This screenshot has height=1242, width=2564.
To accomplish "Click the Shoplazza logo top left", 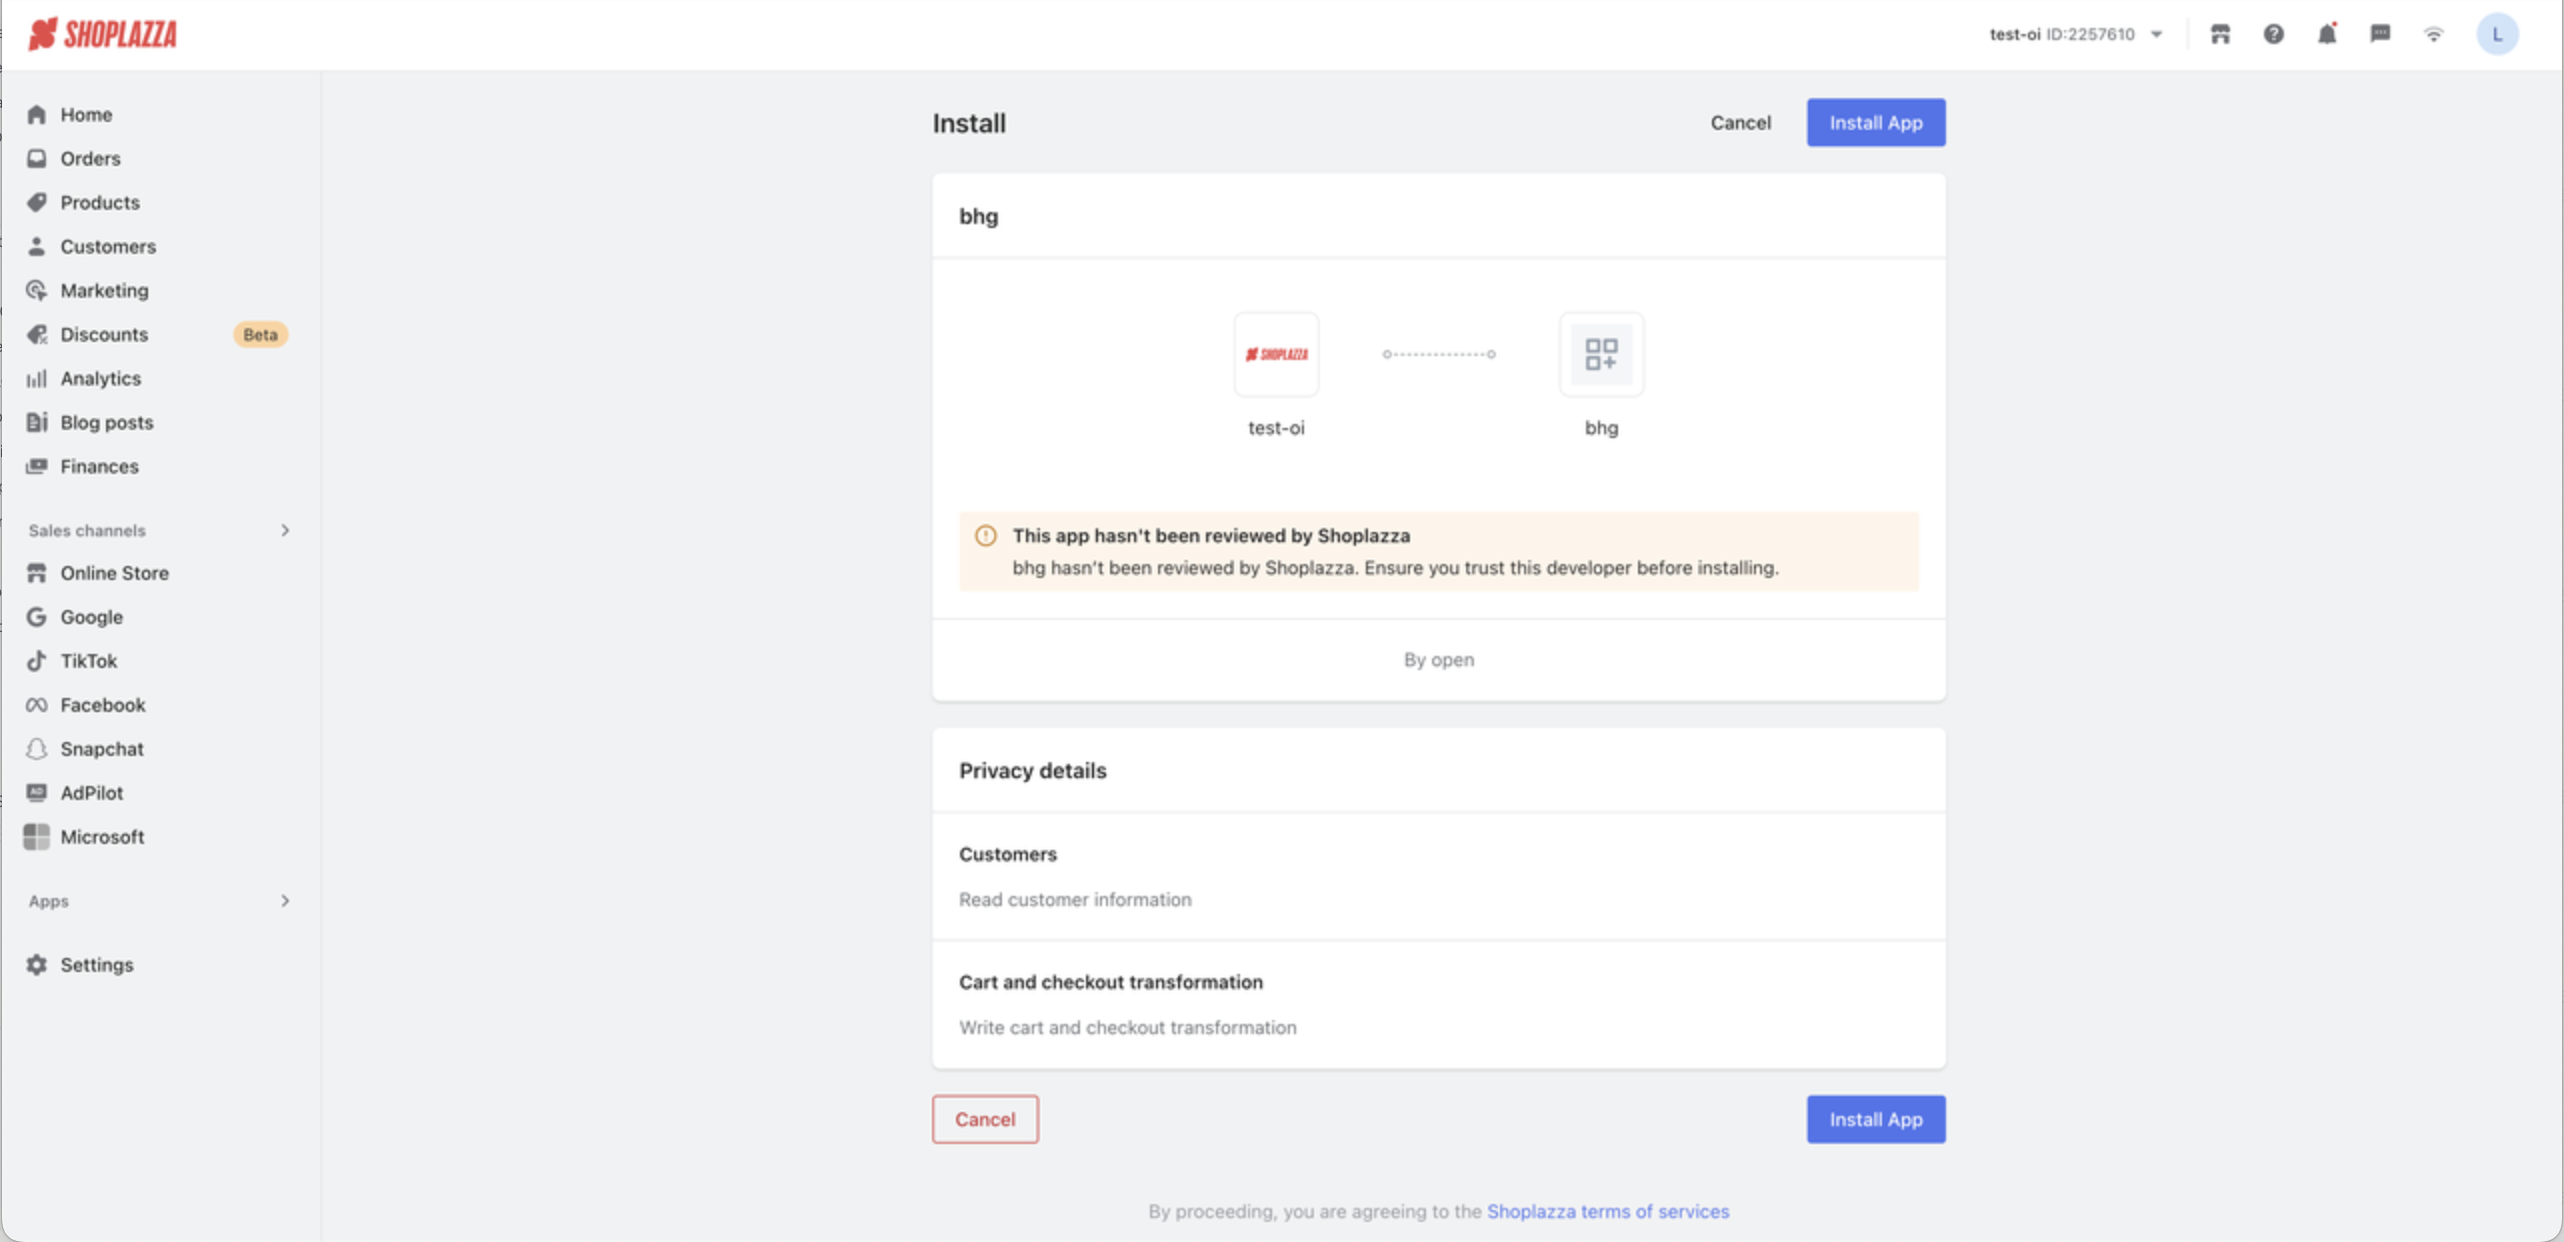I will pyautogui.click(x=103, y=34).
